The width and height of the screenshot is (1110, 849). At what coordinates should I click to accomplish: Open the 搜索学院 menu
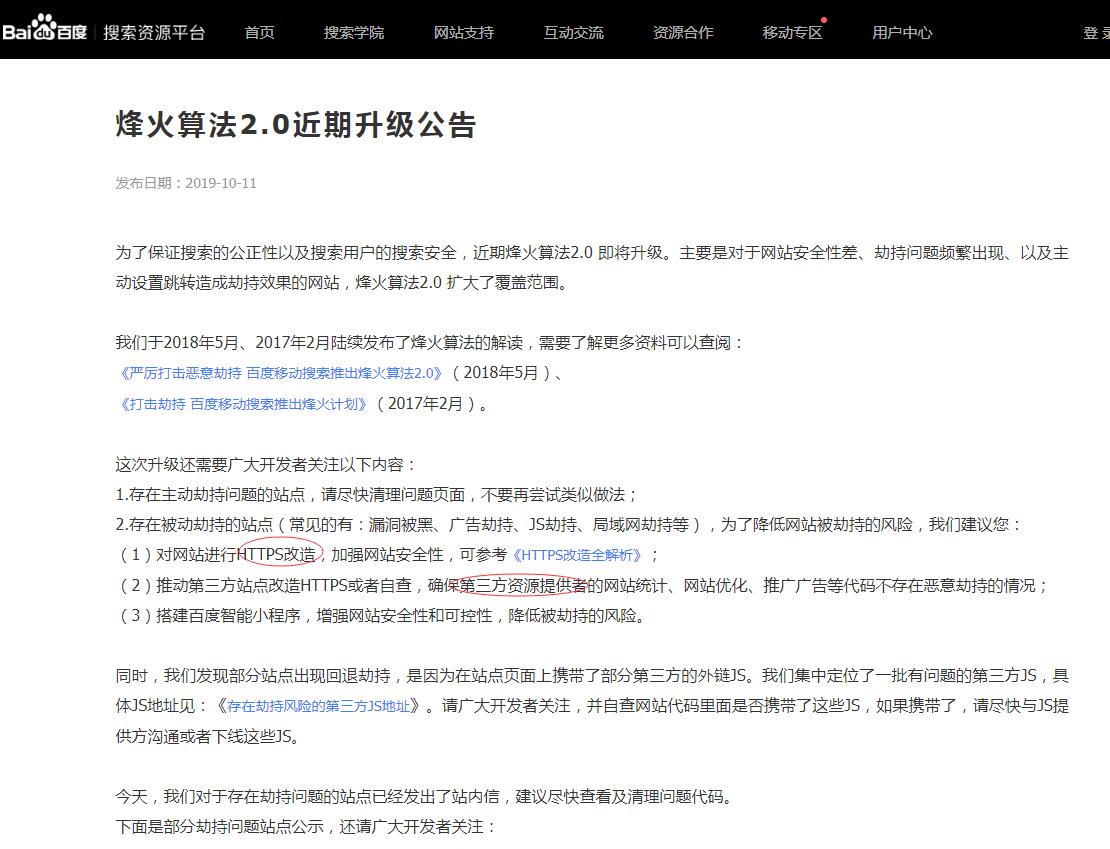[x=353, y=32]
